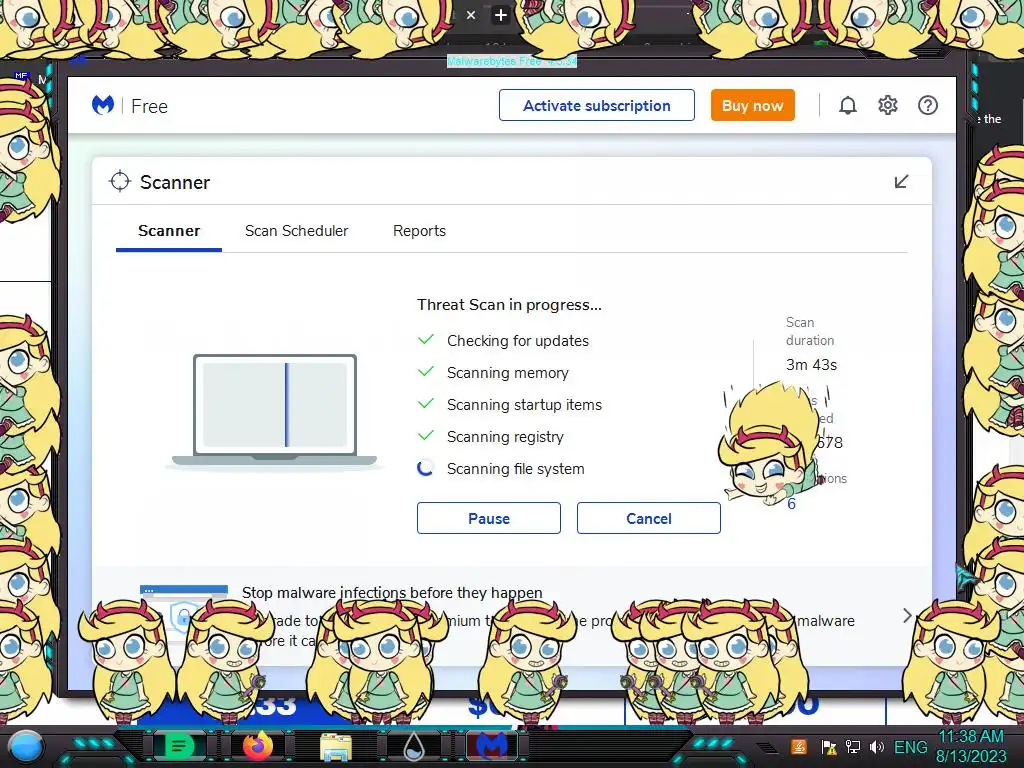
Task: Click the scan duration value 3m 43s
Action: [811, 364]
